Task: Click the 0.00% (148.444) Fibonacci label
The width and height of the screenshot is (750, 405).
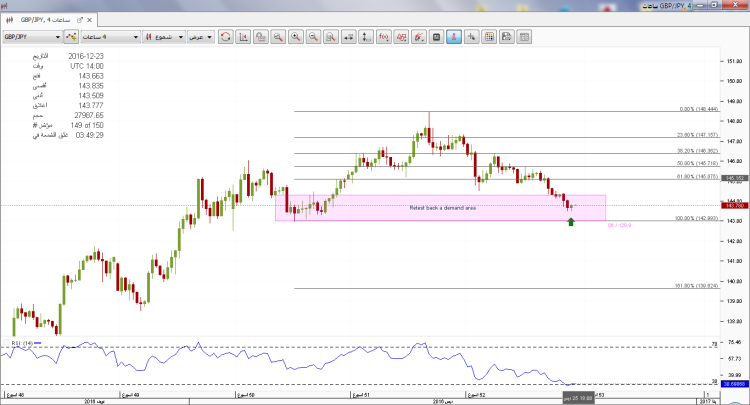Action: coord(699,109)
